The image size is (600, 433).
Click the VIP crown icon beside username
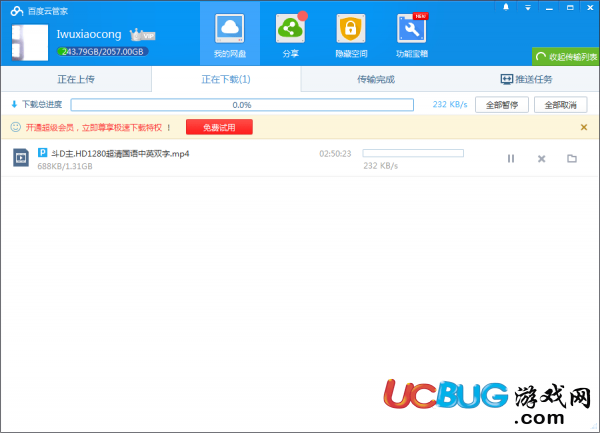(138, 33)
